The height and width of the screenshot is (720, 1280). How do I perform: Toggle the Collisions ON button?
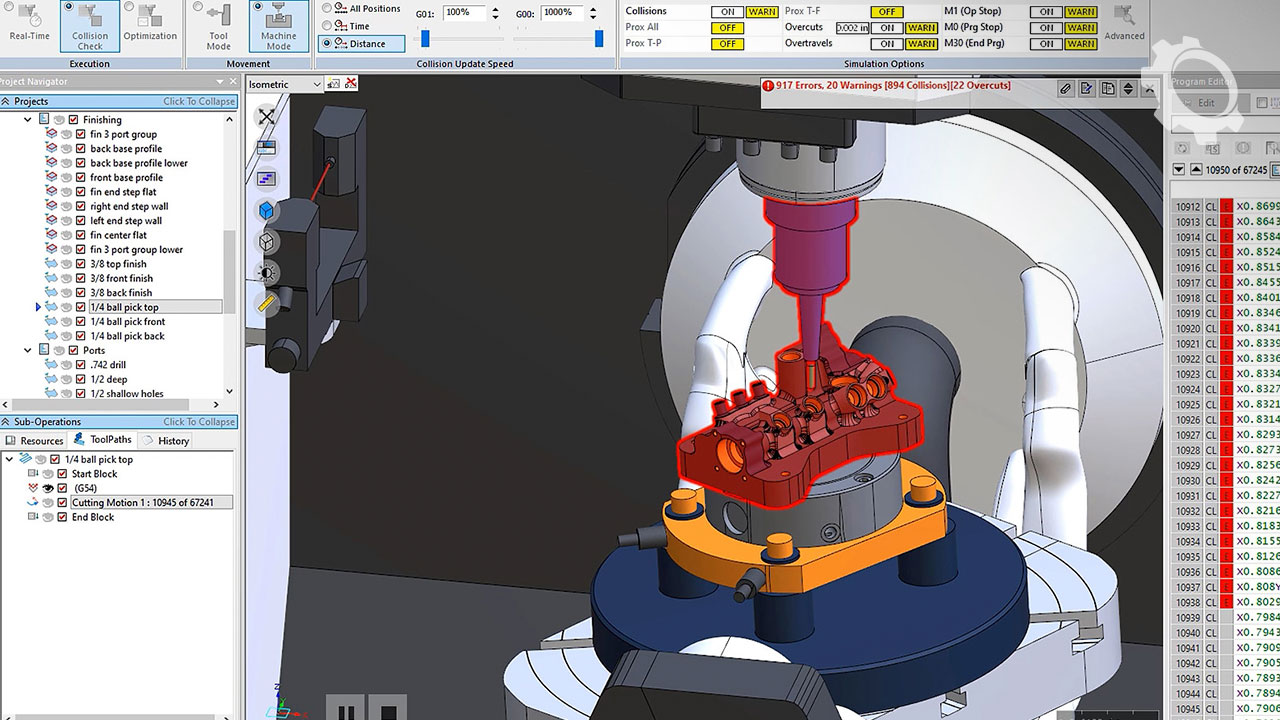click(x=727, y=12)
